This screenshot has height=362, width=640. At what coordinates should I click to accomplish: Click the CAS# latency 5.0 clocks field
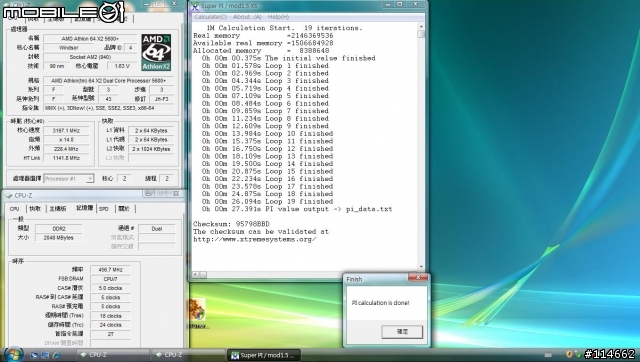[111, 288]
